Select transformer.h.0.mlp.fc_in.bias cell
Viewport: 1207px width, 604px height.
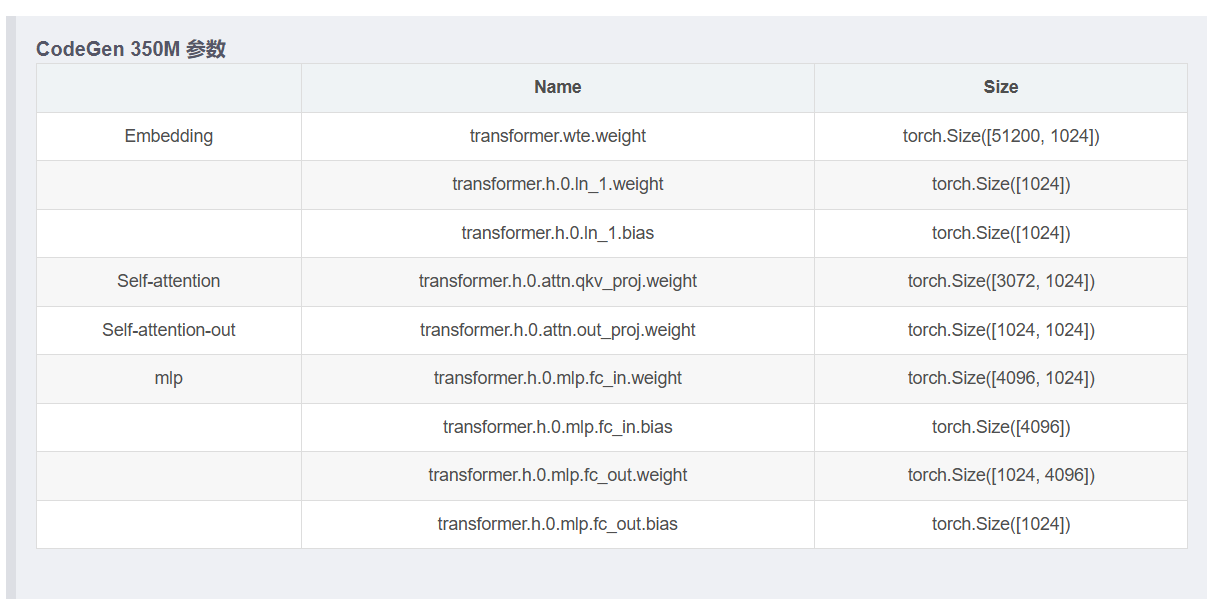(558, 427)
